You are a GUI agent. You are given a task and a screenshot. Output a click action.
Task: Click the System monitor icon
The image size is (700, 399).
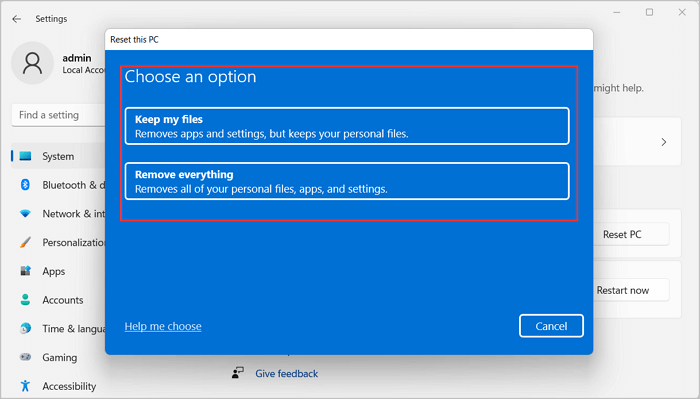pyautogui.click(x=25, y=156)
